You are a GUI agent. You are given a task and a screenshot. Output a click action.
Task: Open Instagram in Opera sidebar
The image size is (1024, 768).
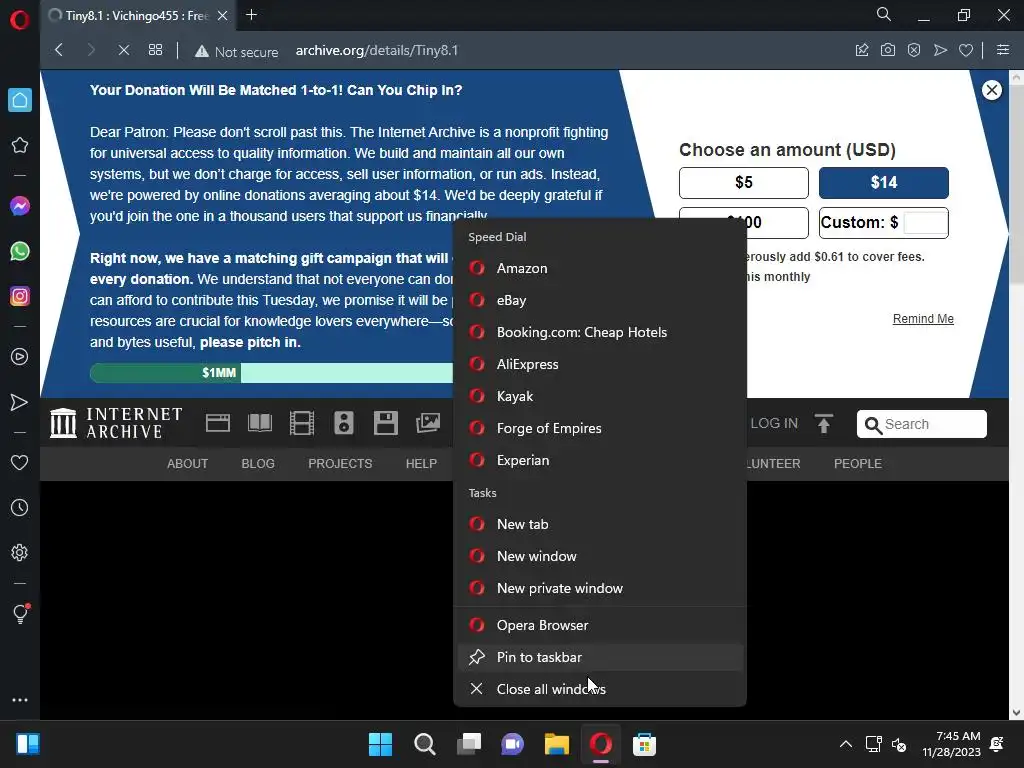(x=20, y=296)
